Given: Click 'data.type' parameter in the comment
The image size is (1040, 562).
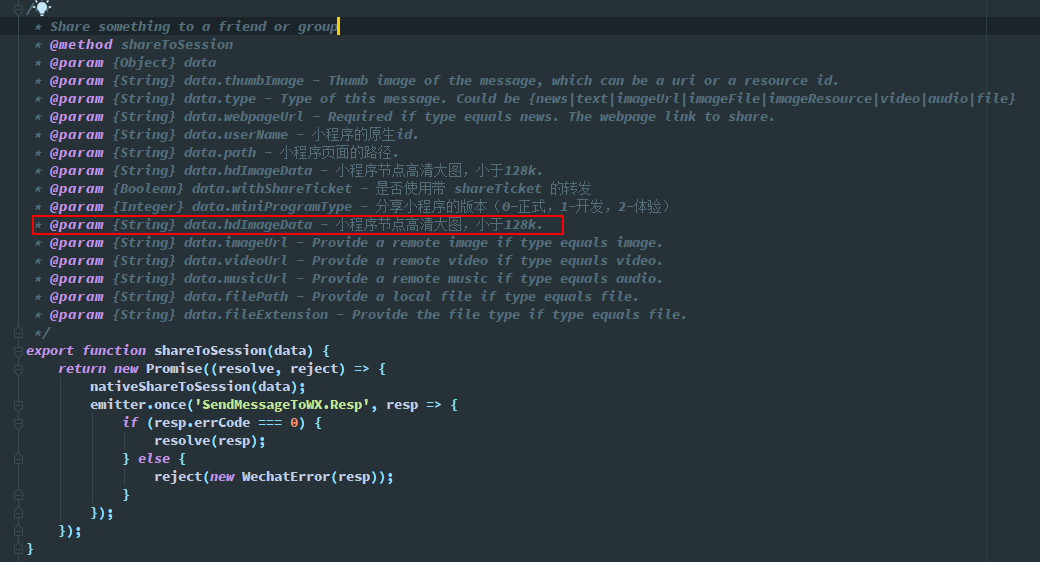Looking at the screenshot, I should click(220, 98).
